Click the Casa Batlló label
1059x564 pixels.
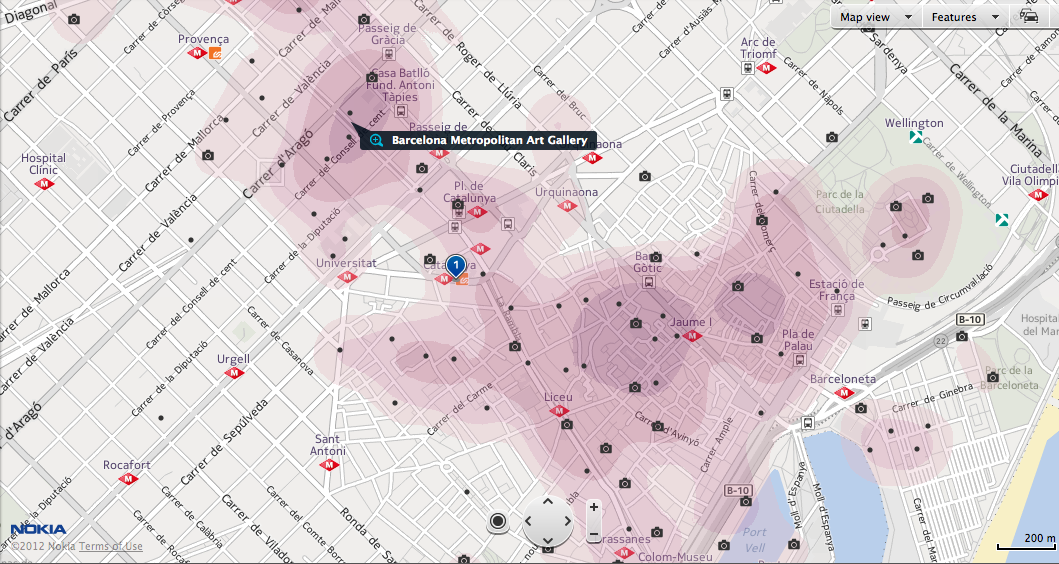coord(401,73)
